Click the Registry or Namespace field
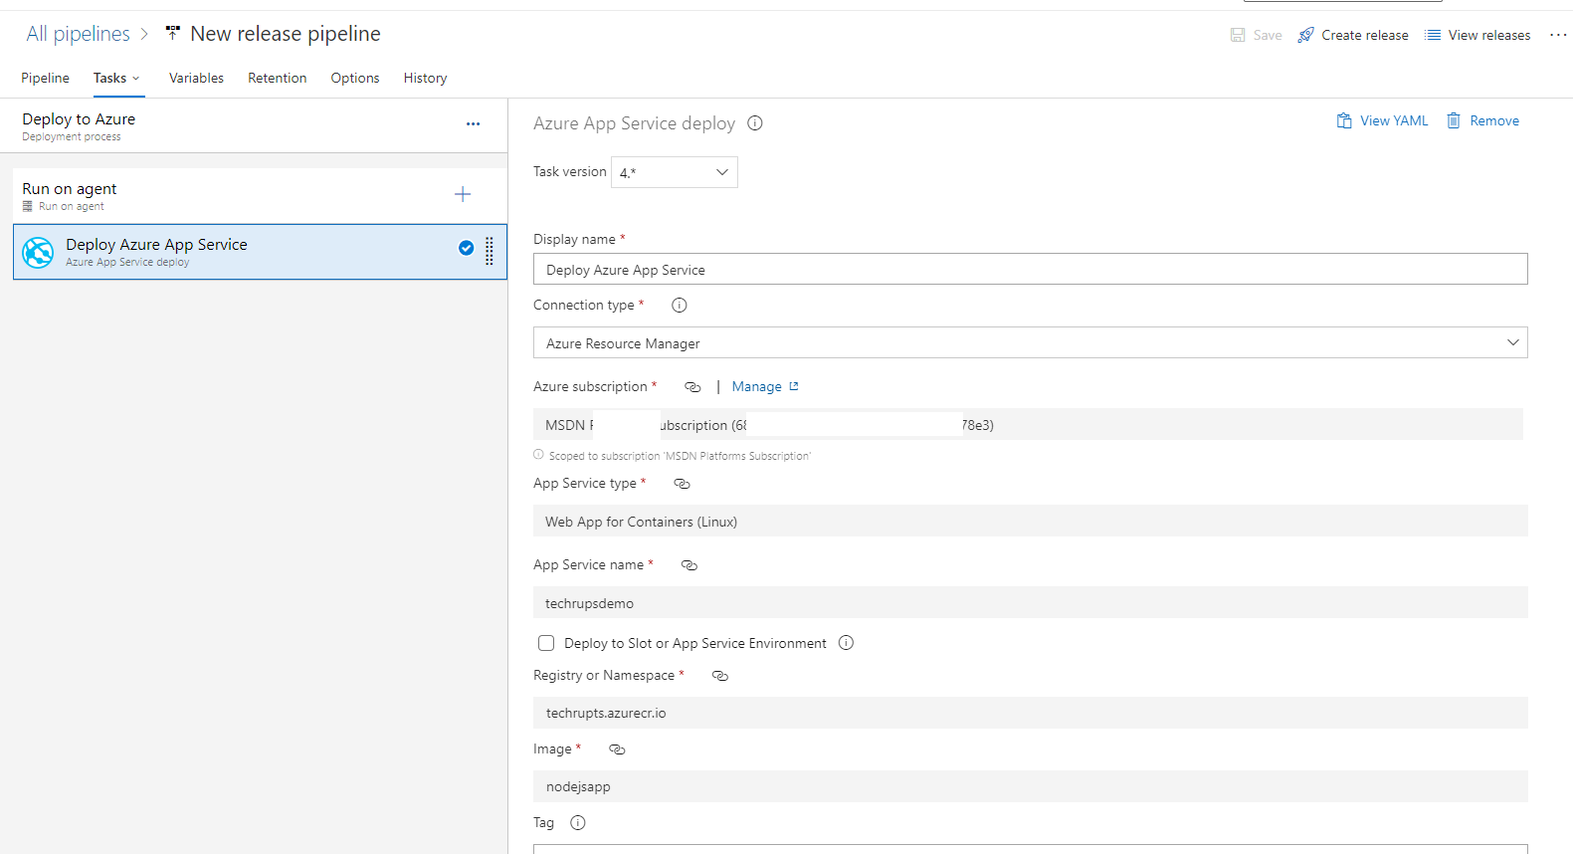 1030,713
